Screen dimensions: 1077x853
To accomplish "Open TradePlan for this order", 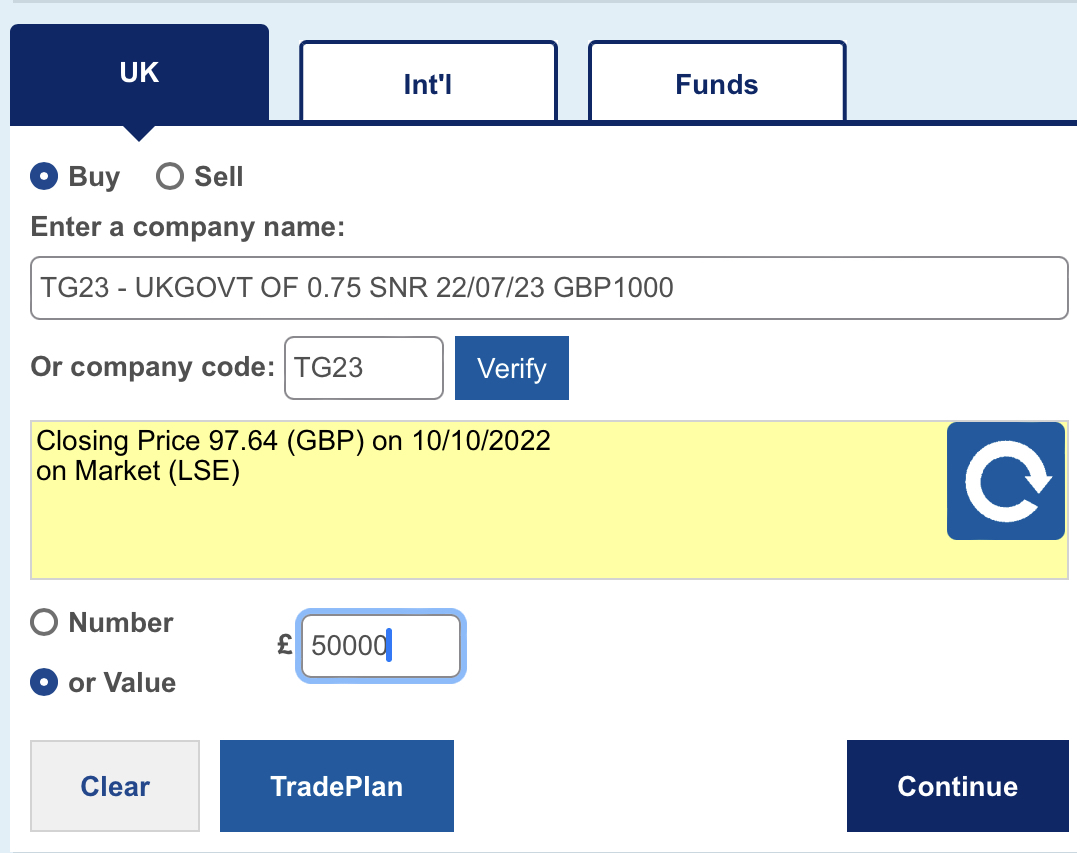I will 337,786.
